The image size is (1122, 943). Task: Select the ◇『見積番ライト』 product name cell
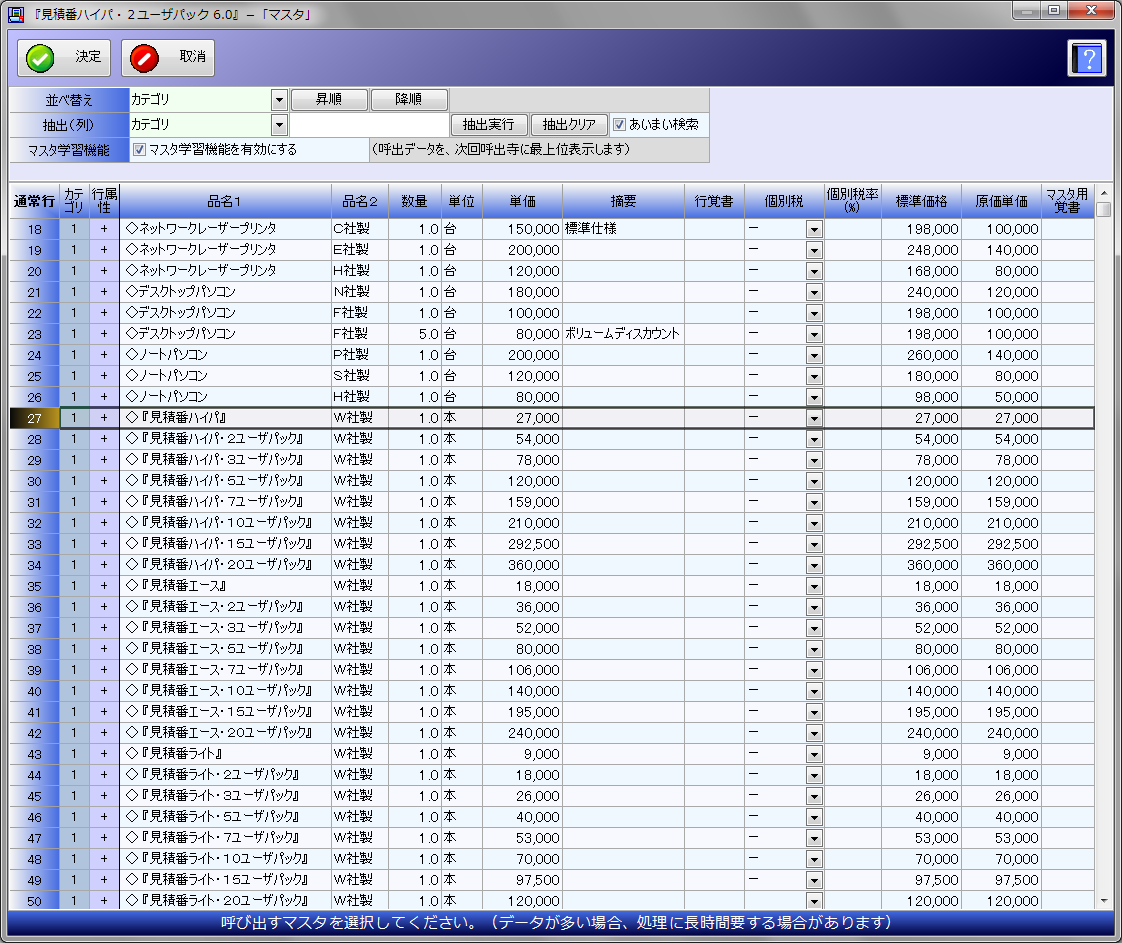click(x=225, y=754)
